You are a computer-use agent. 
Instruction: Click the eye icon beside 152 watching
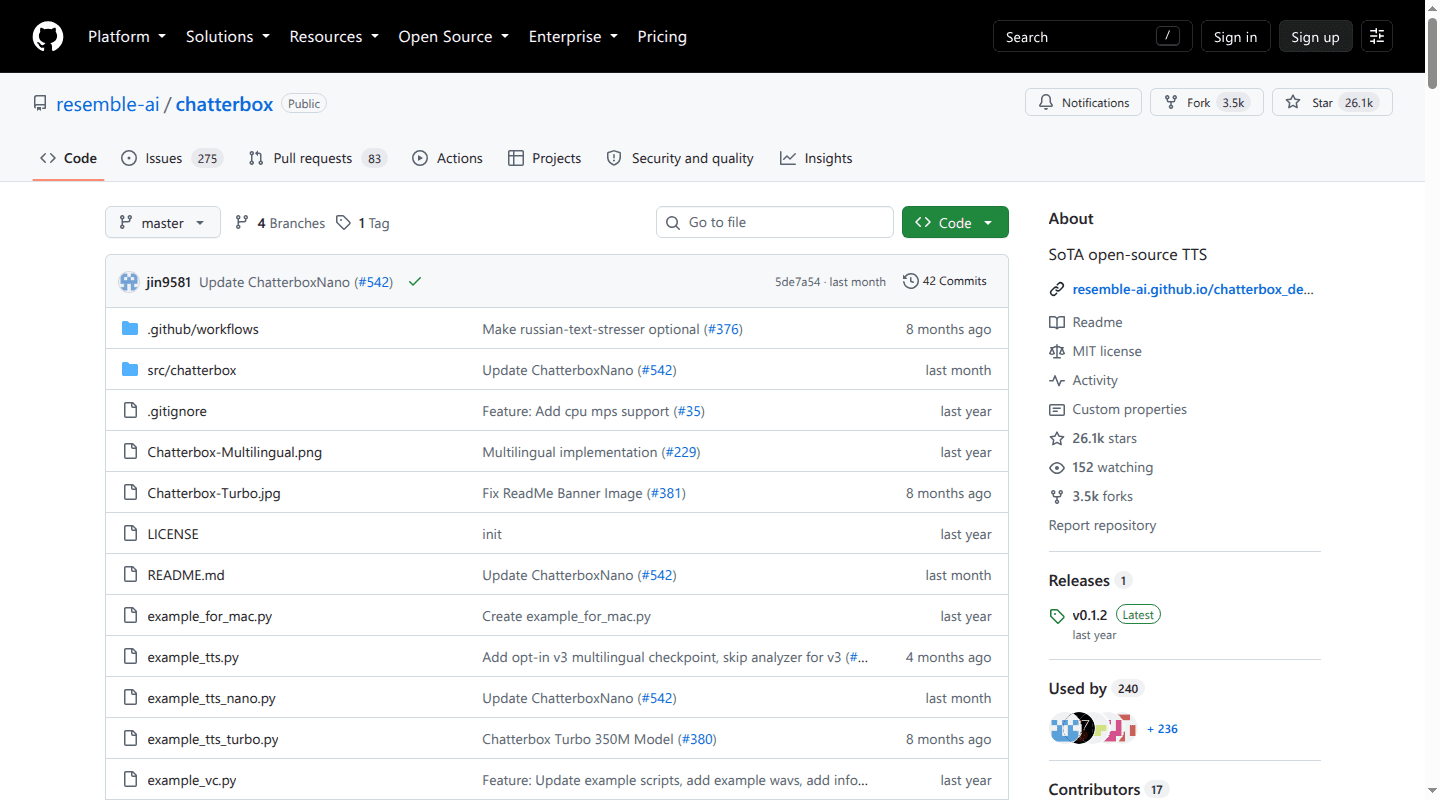1057,467
